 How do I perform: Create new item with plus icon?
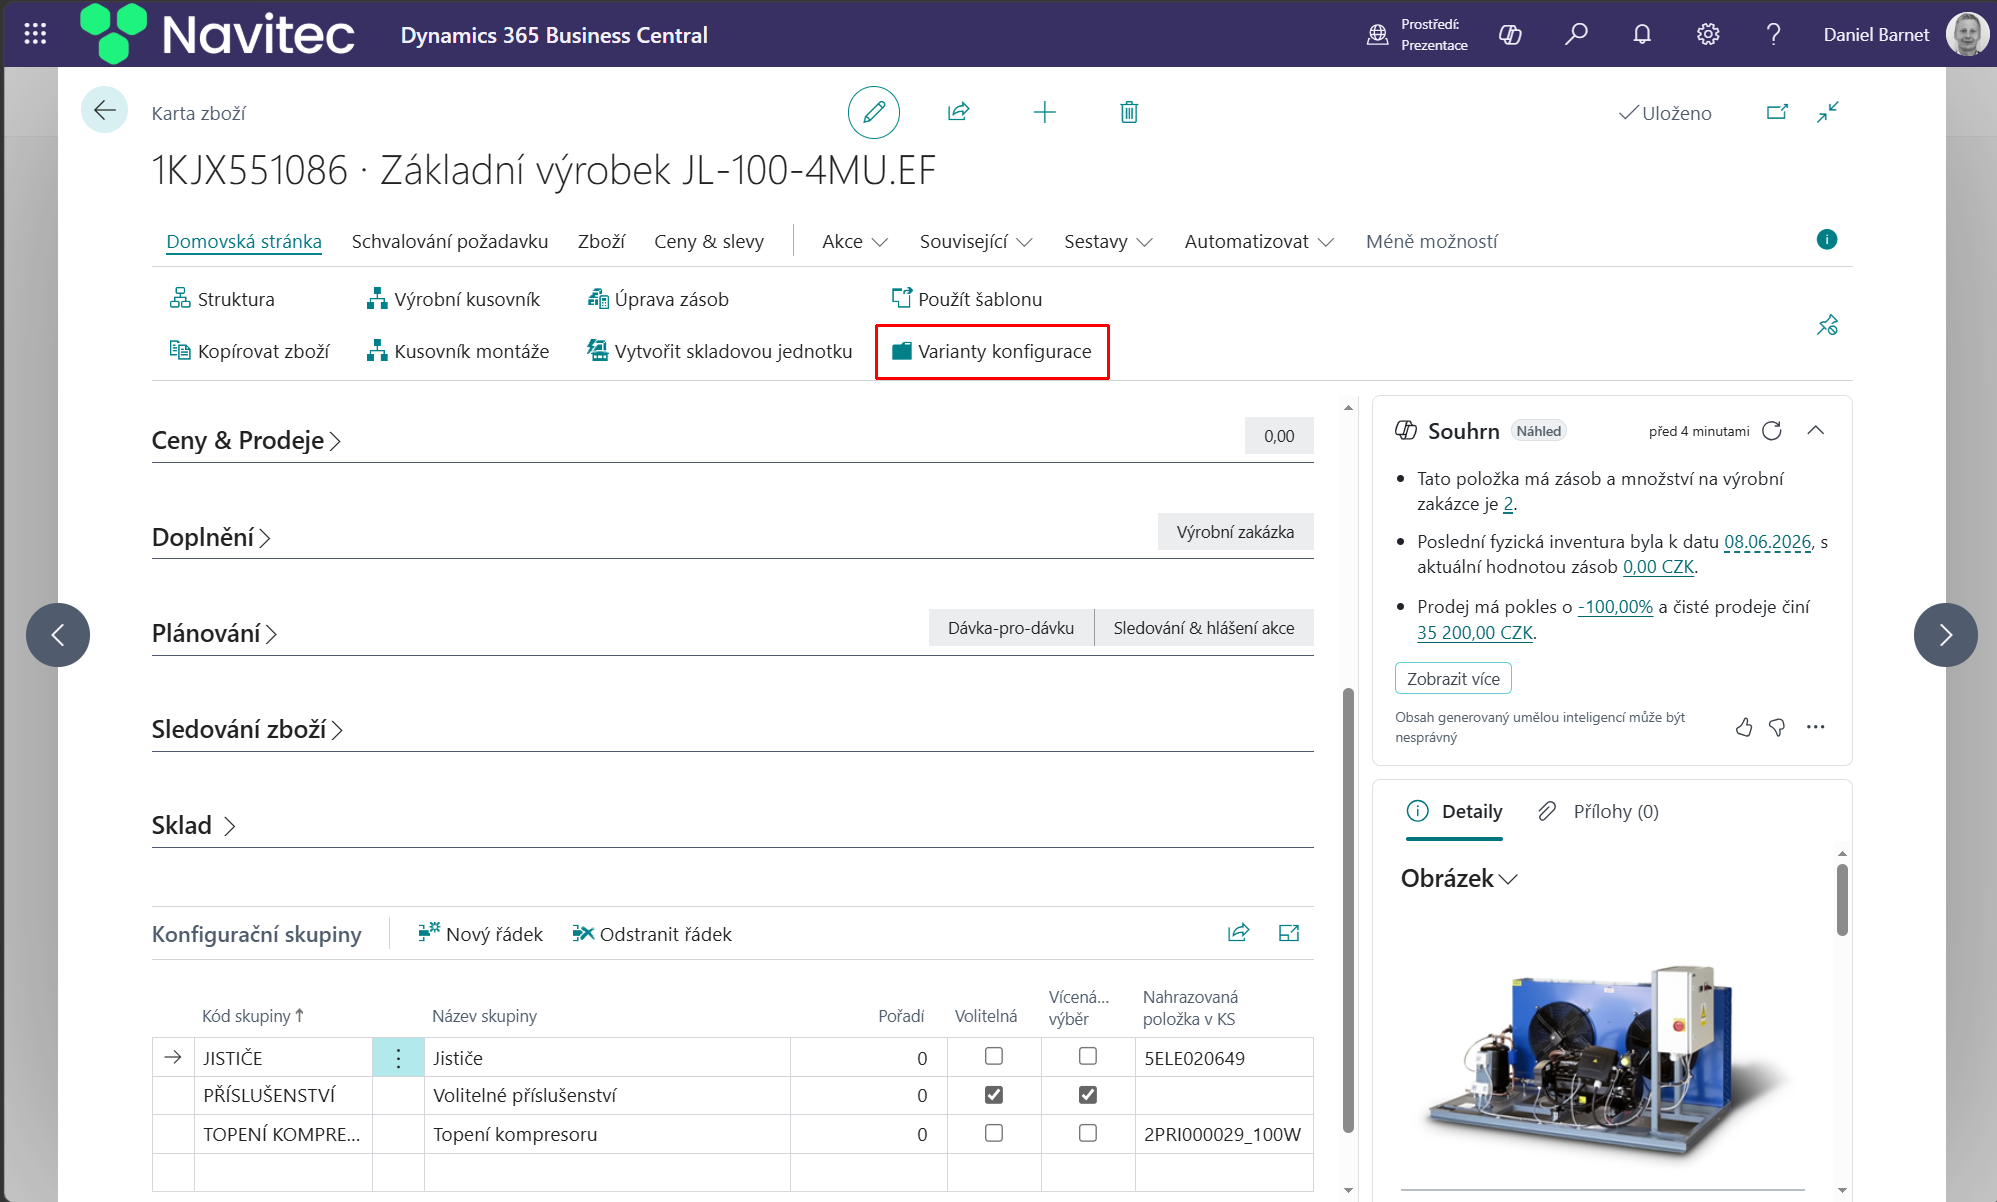click(1044, 112)
